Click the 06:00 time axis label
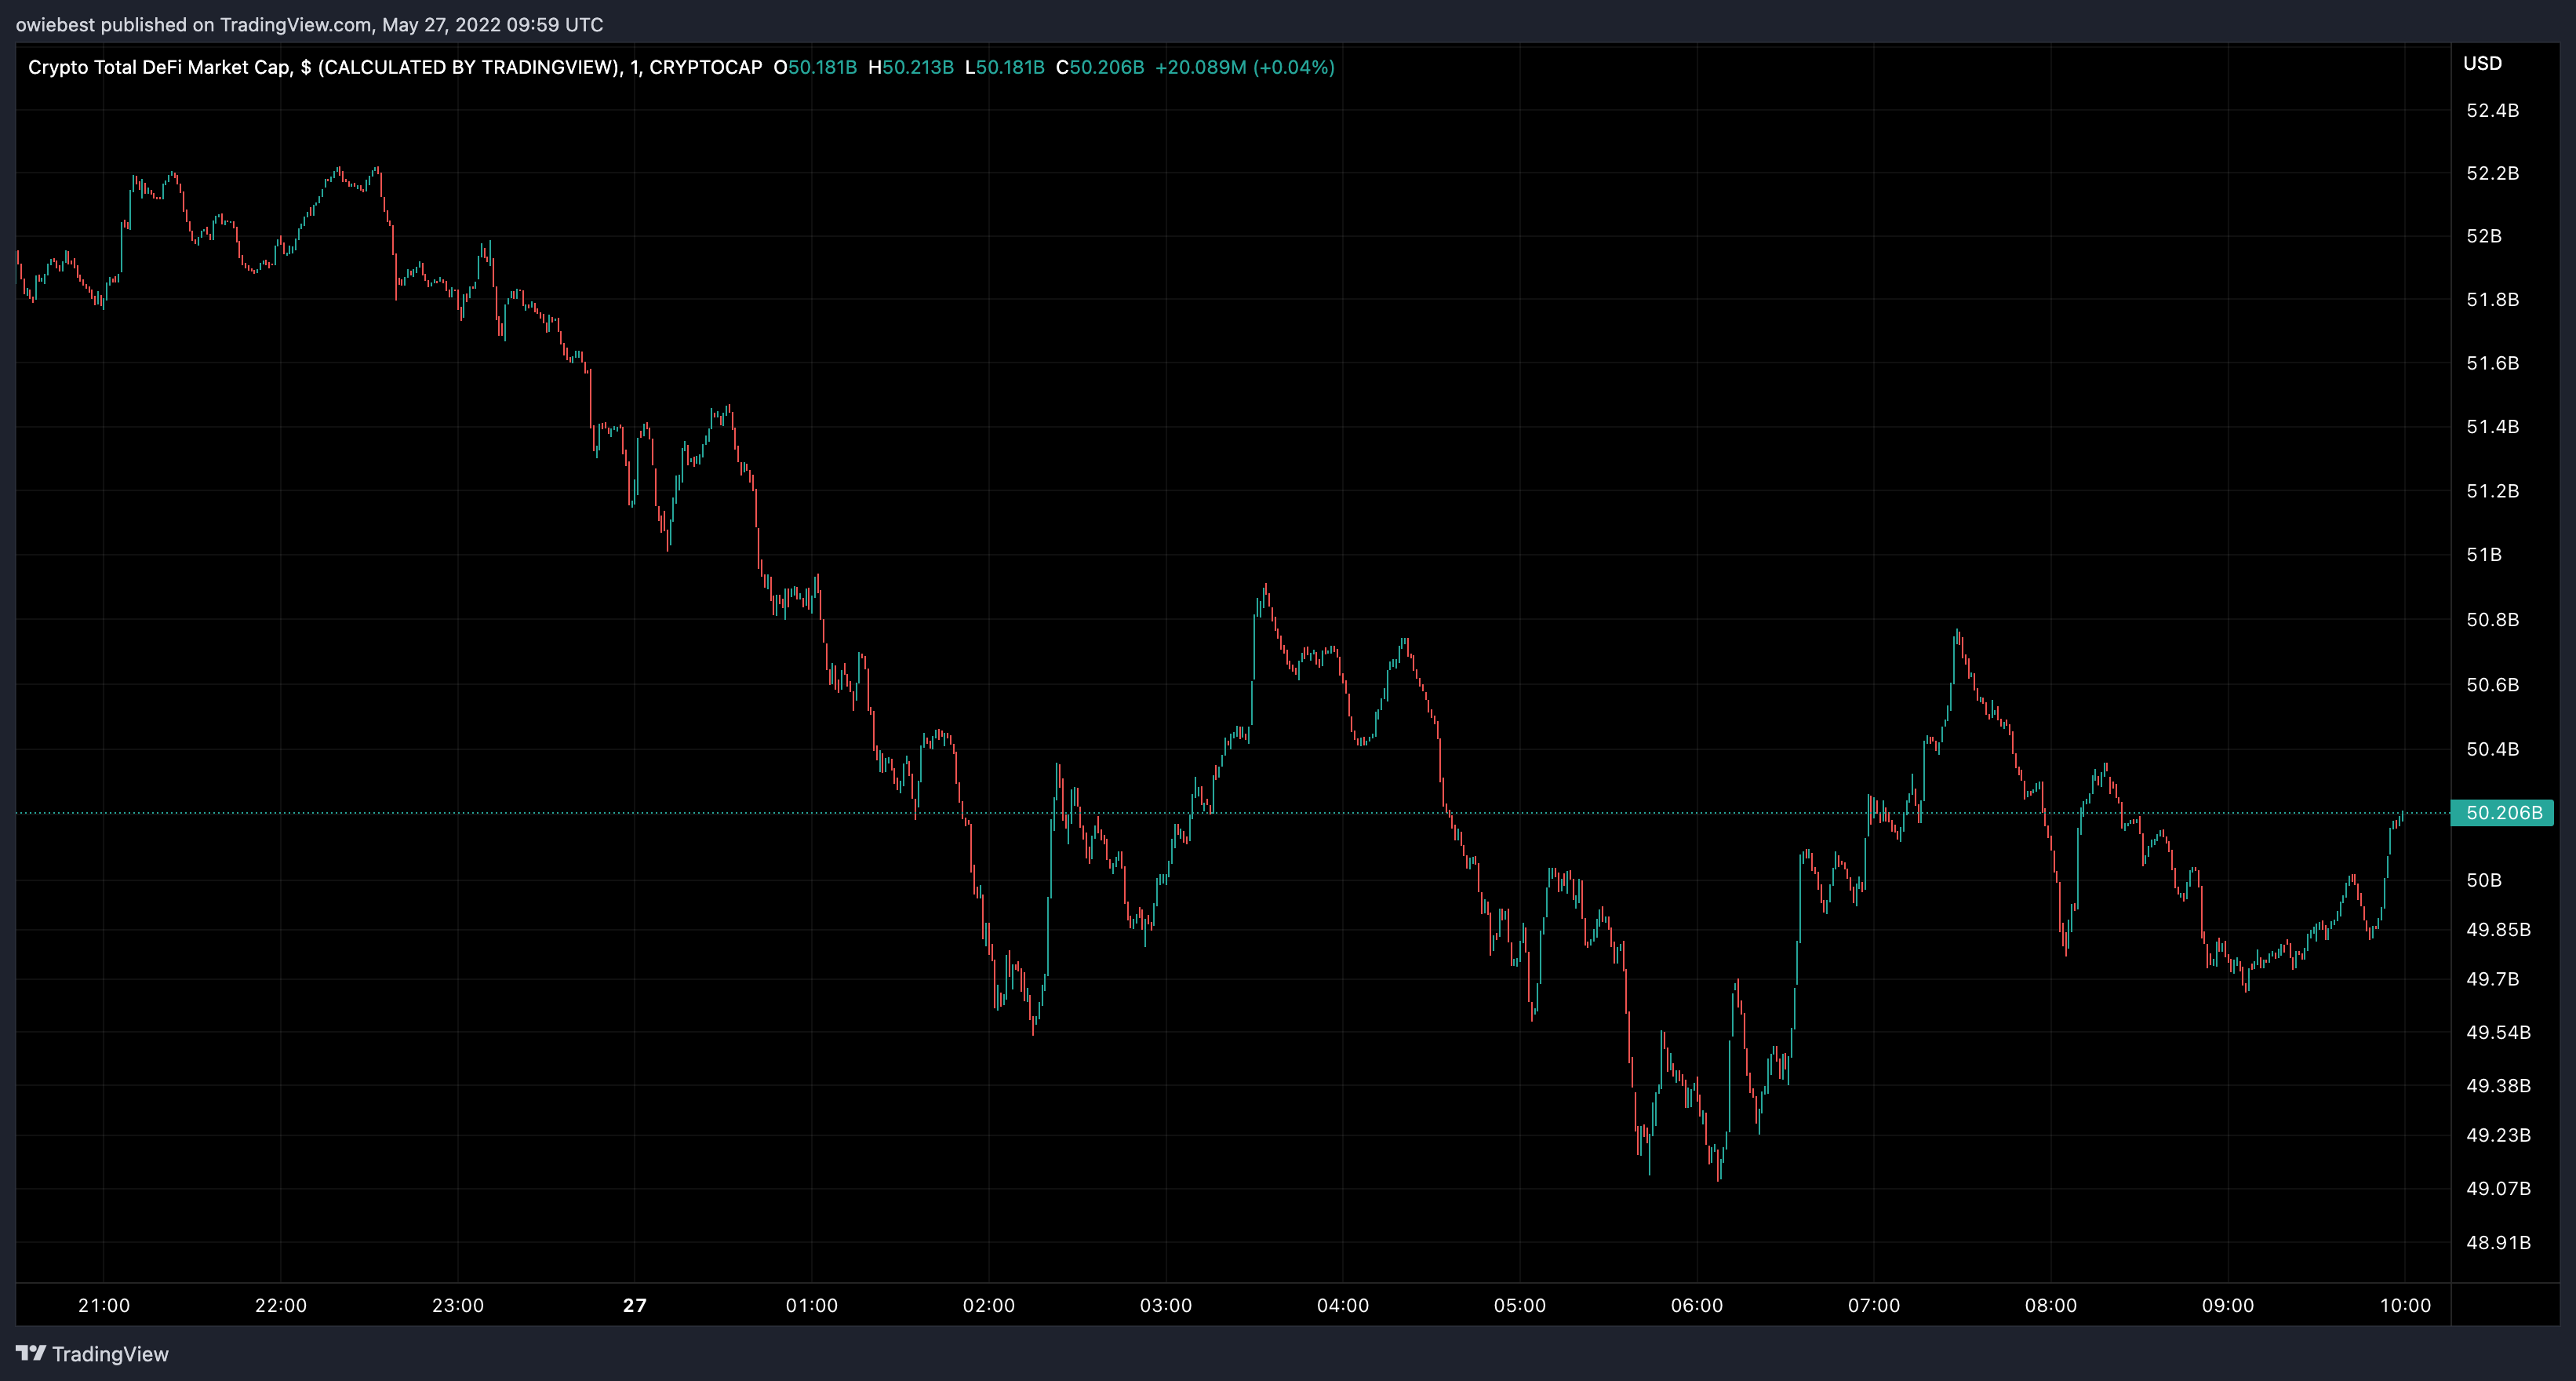This screenshot has width=2576, height=1381. click(1697, 1305)
